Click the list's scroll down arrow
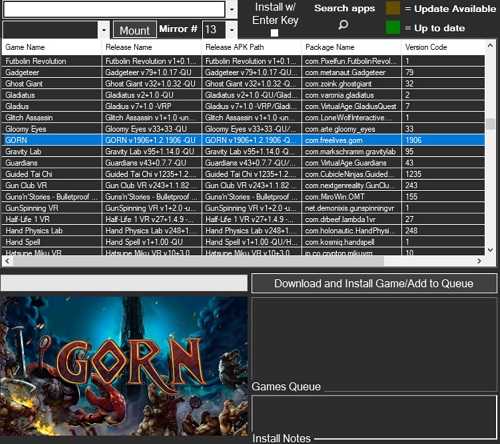The image size is (500, 444). coord(490,250)
